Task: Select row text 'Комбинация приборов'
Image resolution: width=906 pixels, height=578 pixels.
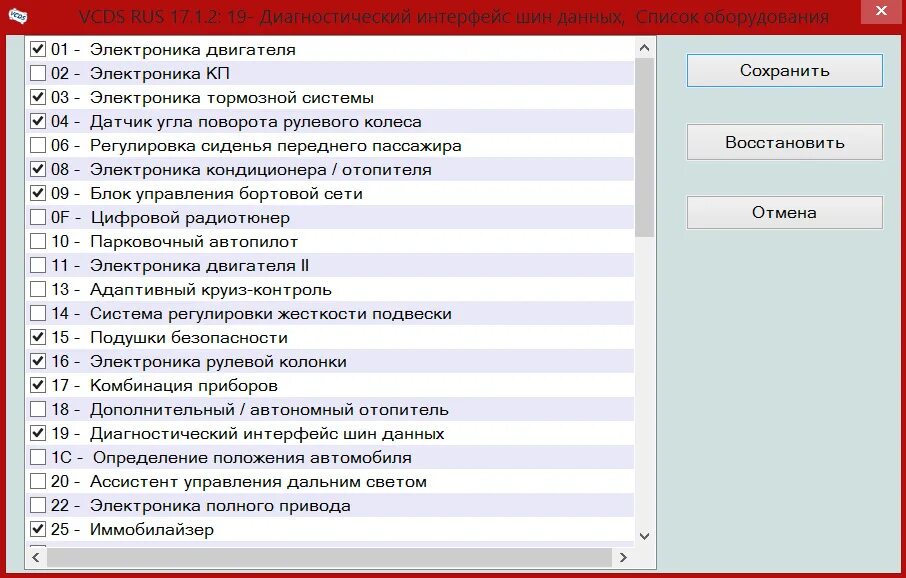Action: tap(184, 386)
